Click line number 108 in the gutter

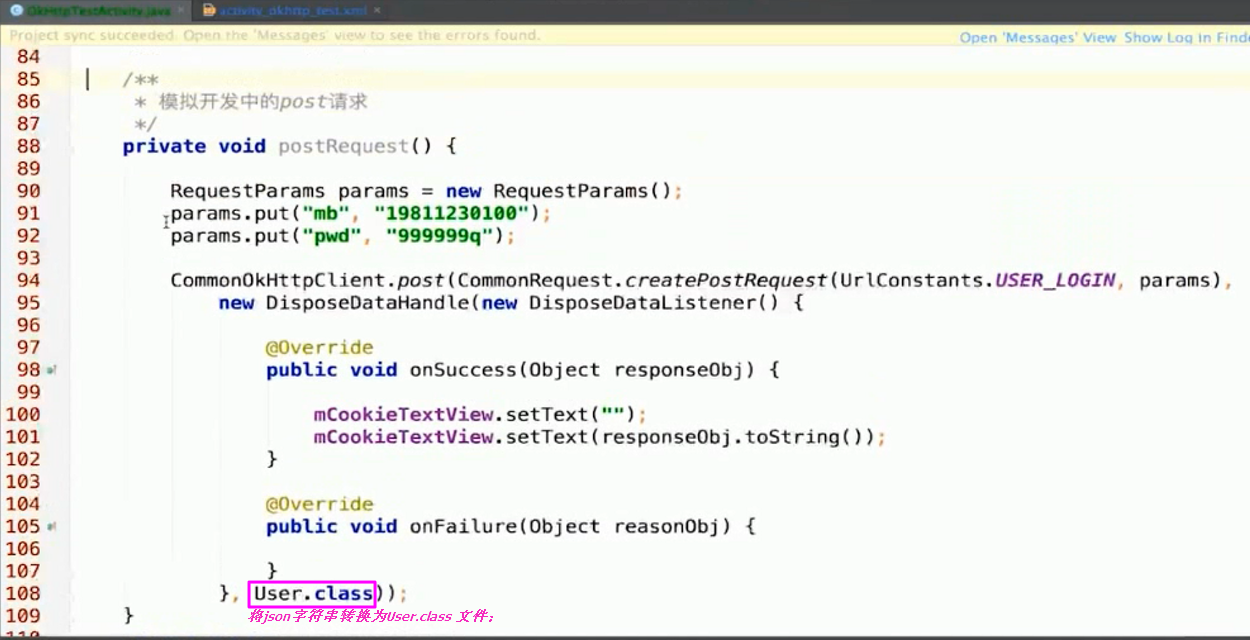pos(22,594)
